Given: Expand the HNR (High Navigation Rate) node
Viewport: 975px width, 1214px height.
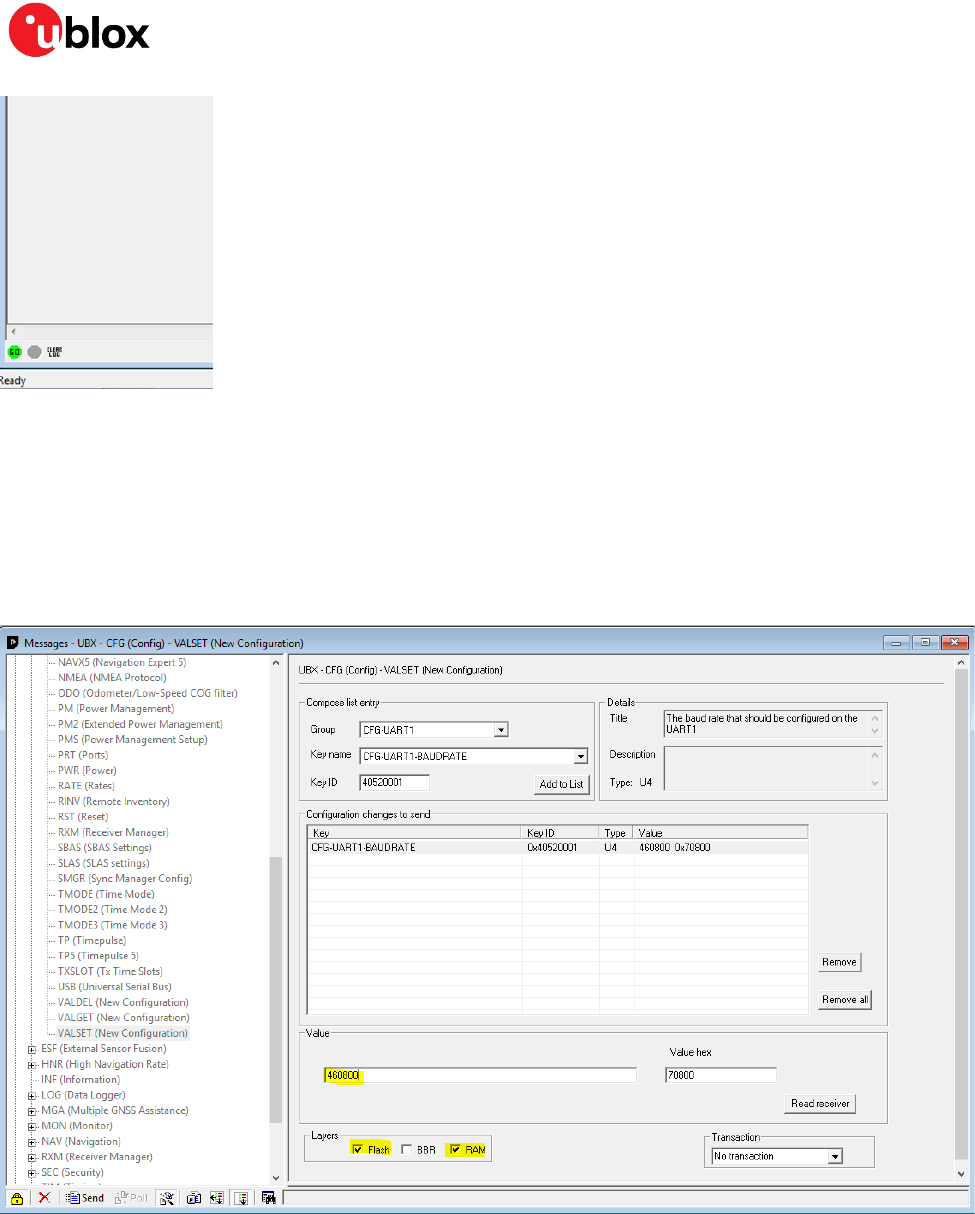Looking at the screenshot, I should [x=32, y=1064].
